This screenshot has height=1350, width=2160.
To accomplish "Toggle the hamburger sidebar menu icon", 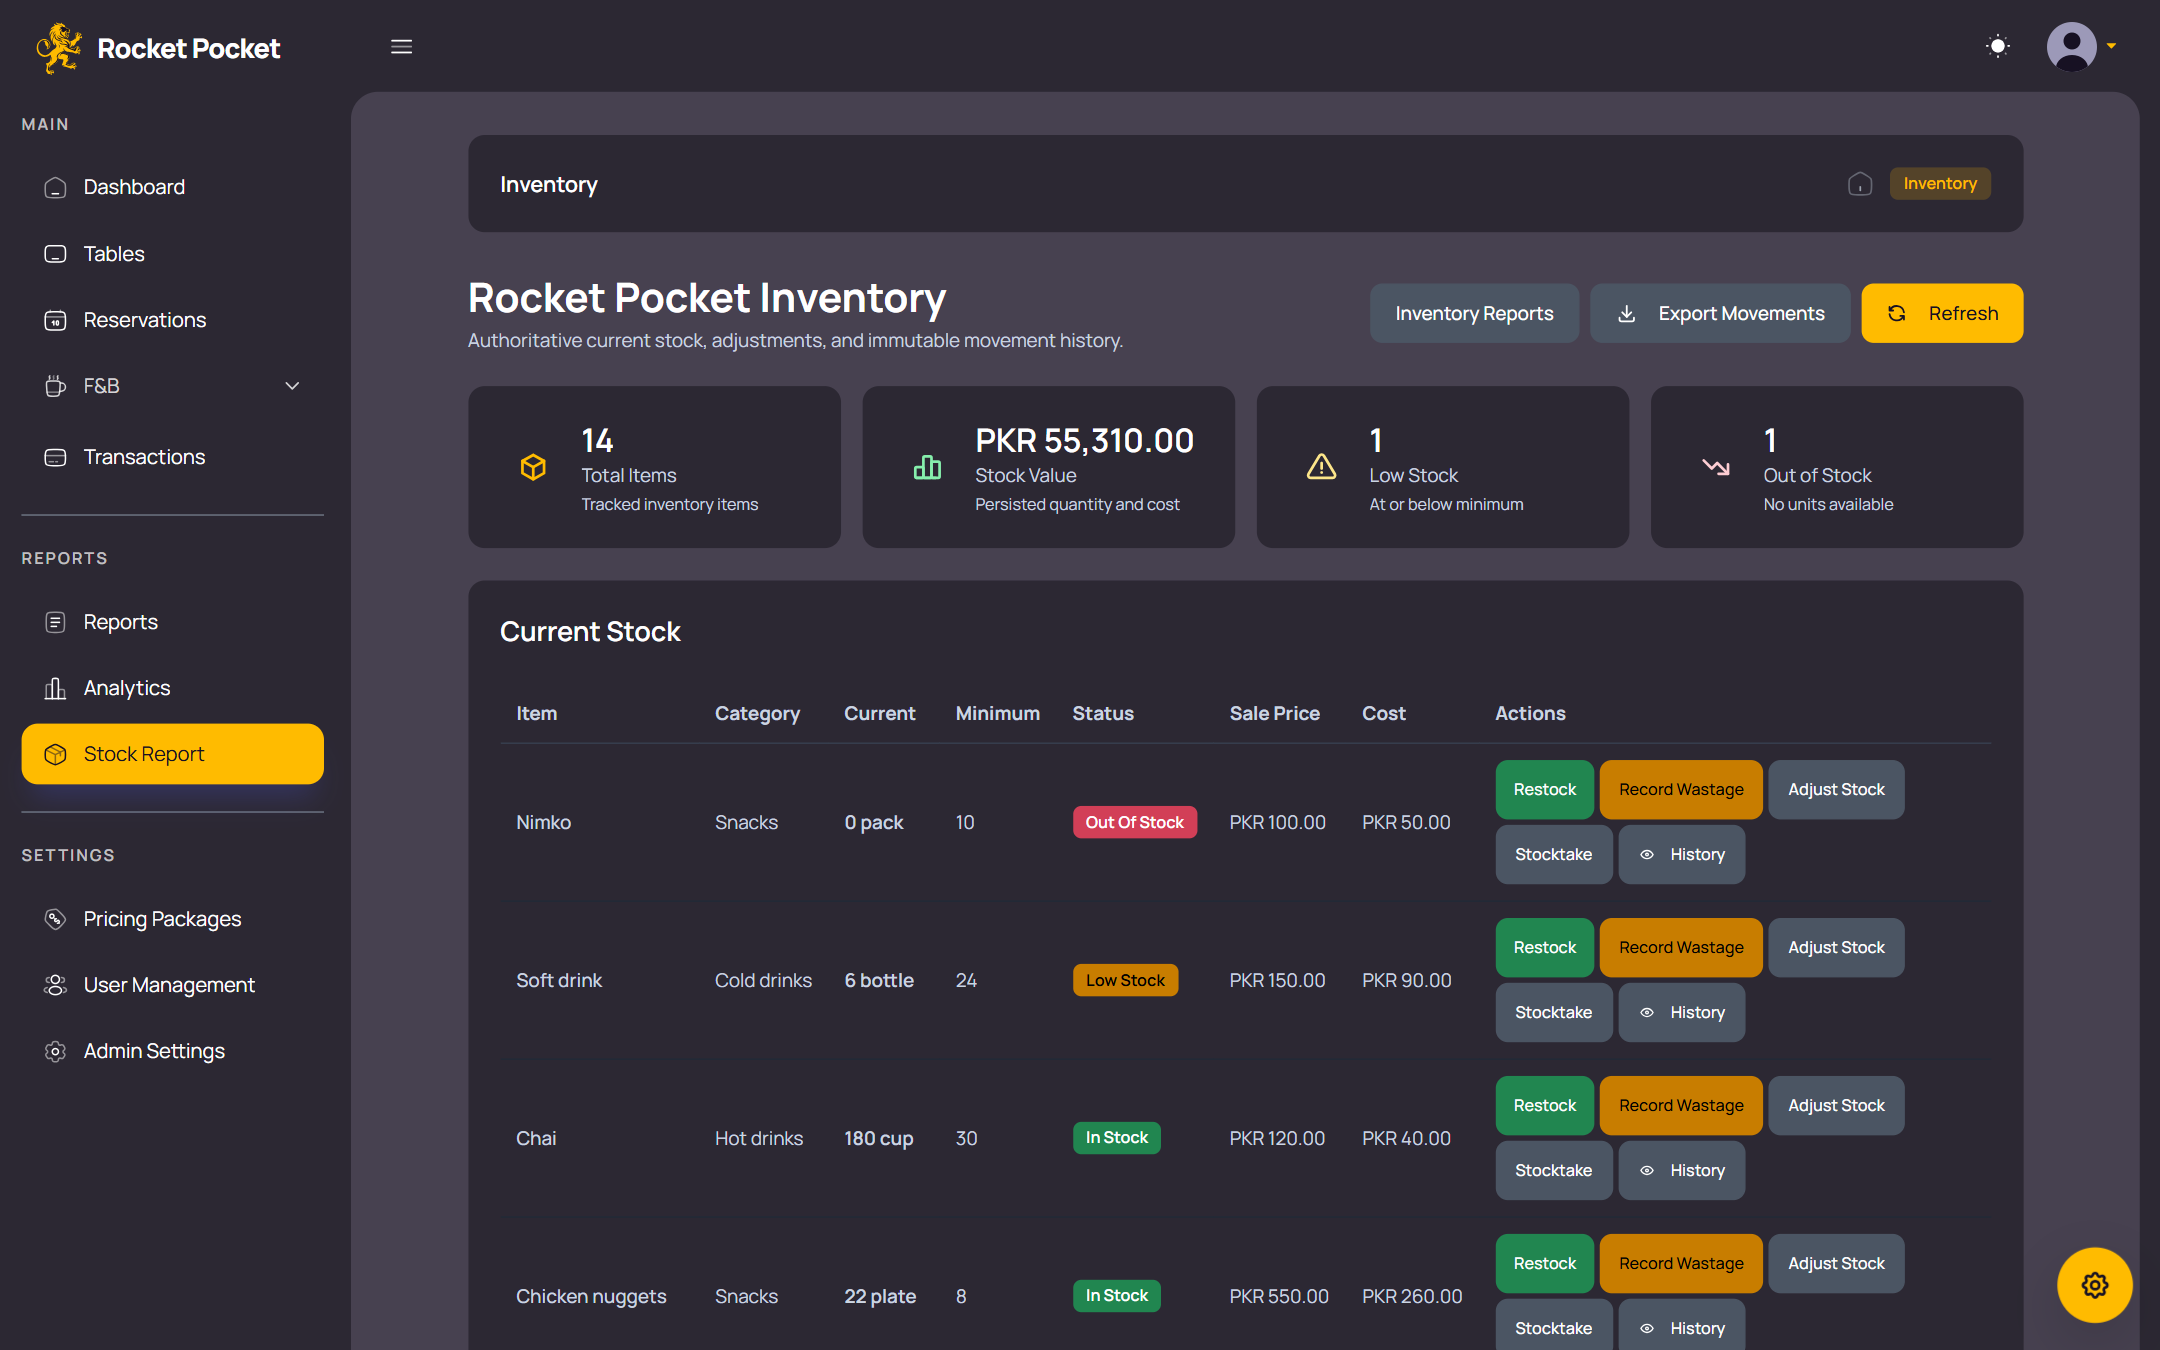I will 401,47.
